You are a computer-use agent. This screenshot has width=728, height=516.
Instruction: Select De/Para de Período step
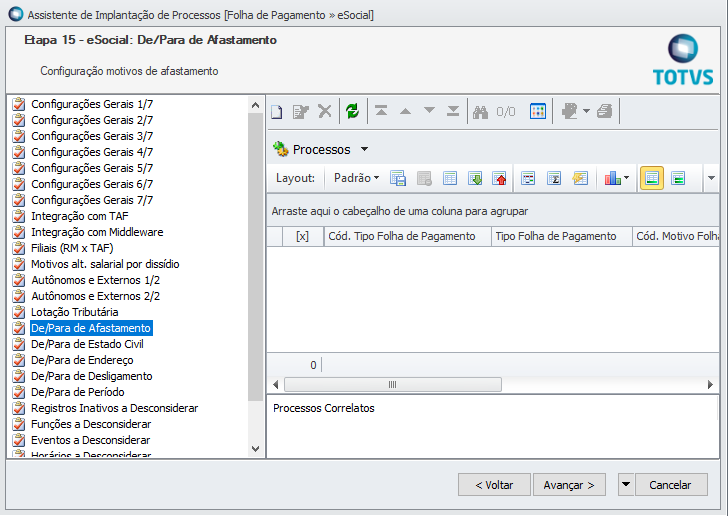point(78,392)
